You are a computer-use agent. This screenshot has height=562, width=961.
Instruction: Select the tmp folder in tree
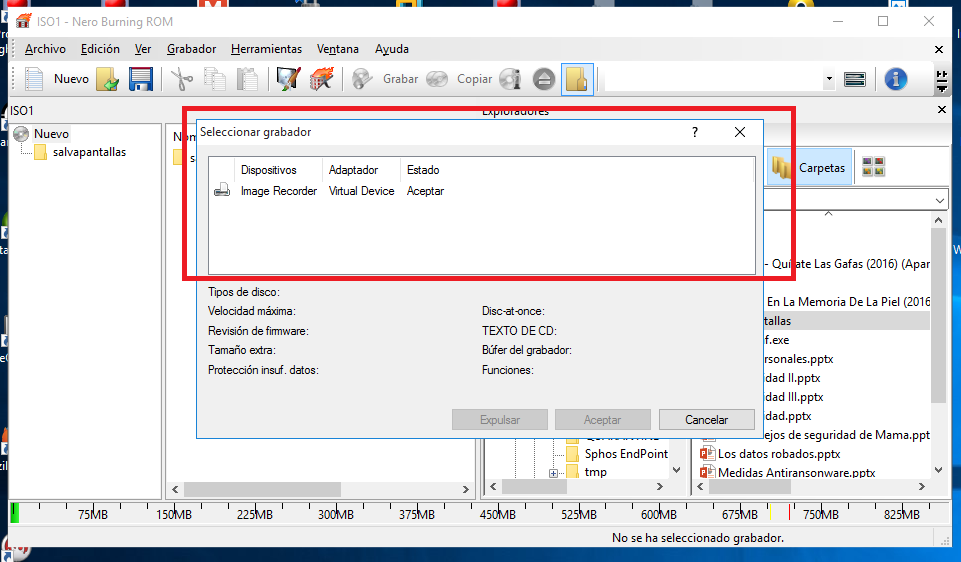595,472
